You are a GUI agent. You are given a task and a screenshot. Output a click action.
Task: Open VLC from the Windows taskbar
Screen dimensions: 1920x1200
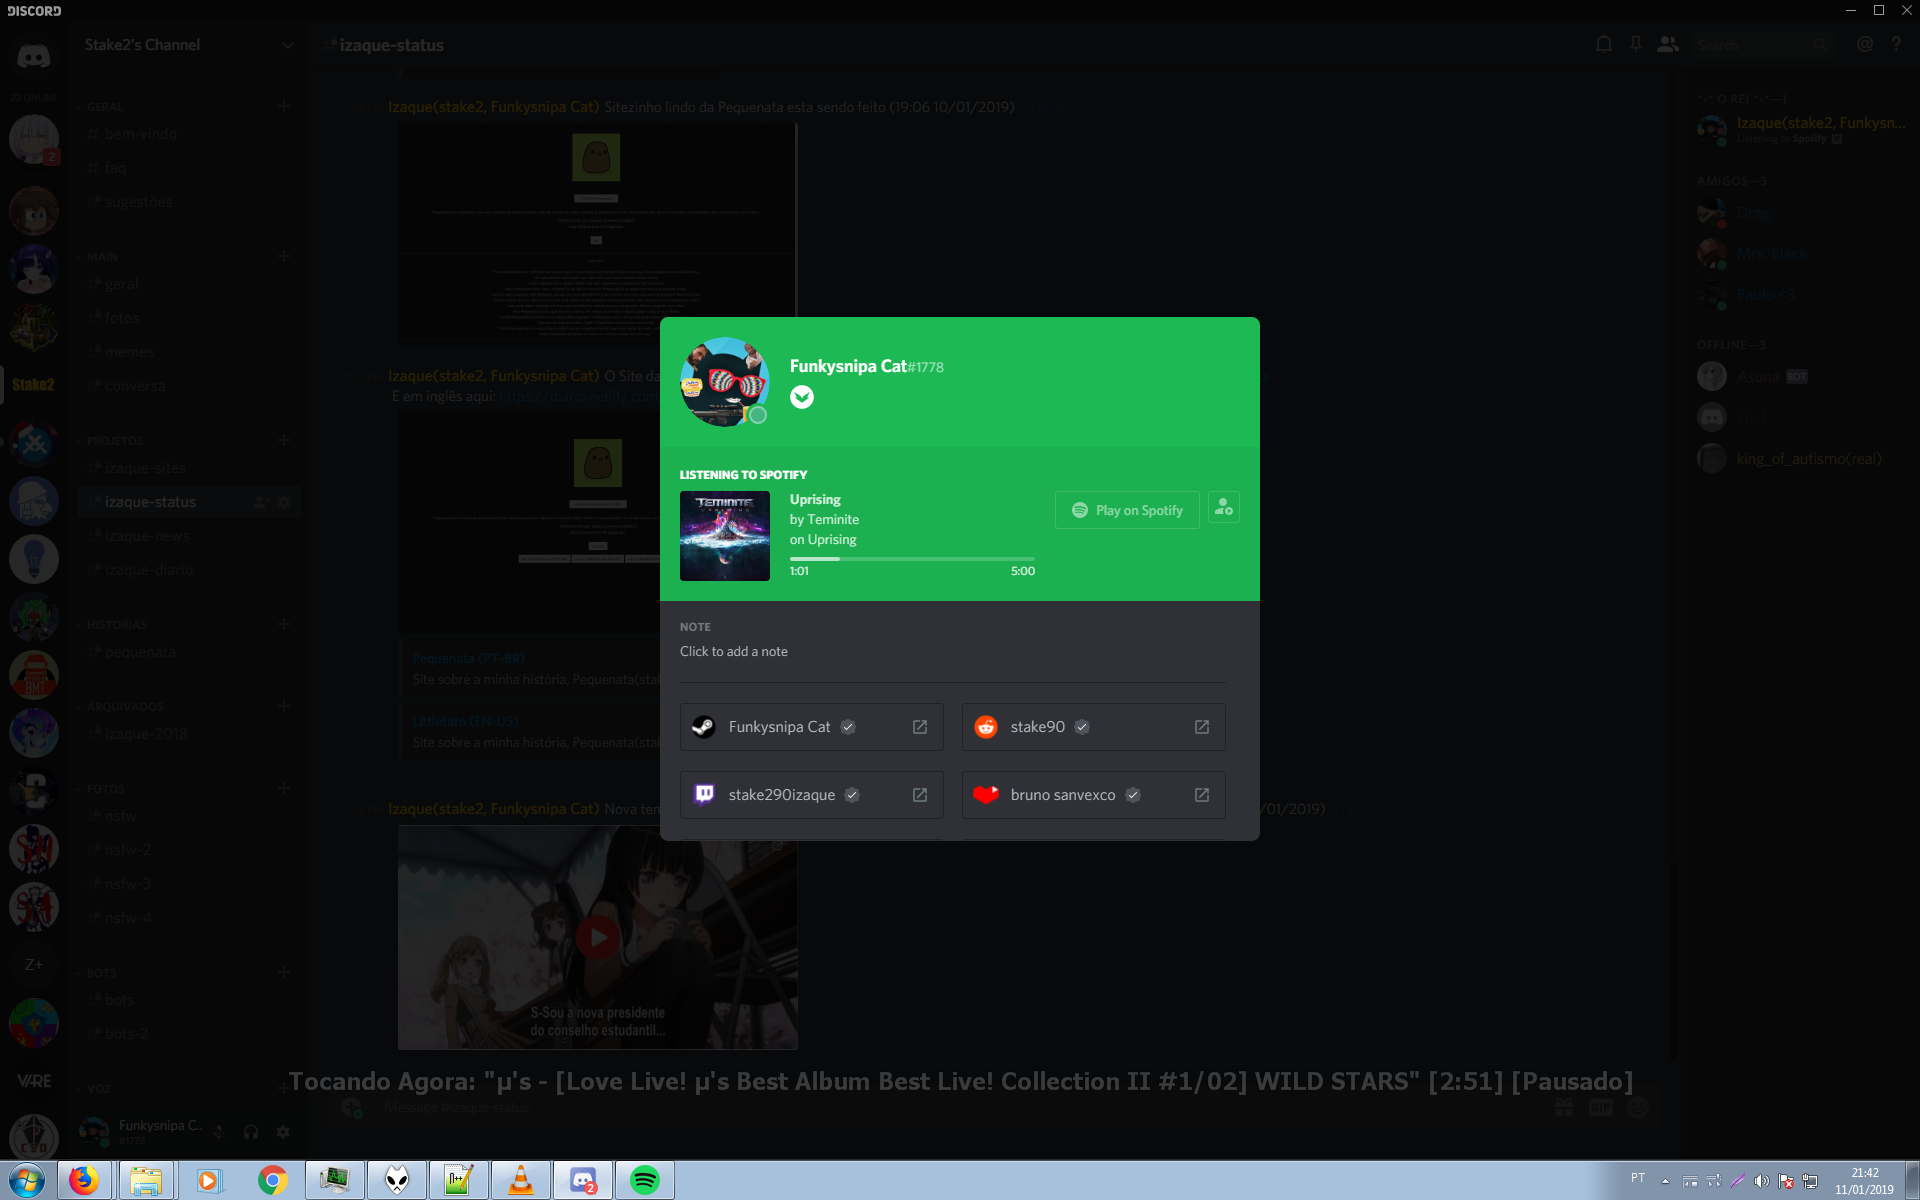click(x=521, y=1180)
